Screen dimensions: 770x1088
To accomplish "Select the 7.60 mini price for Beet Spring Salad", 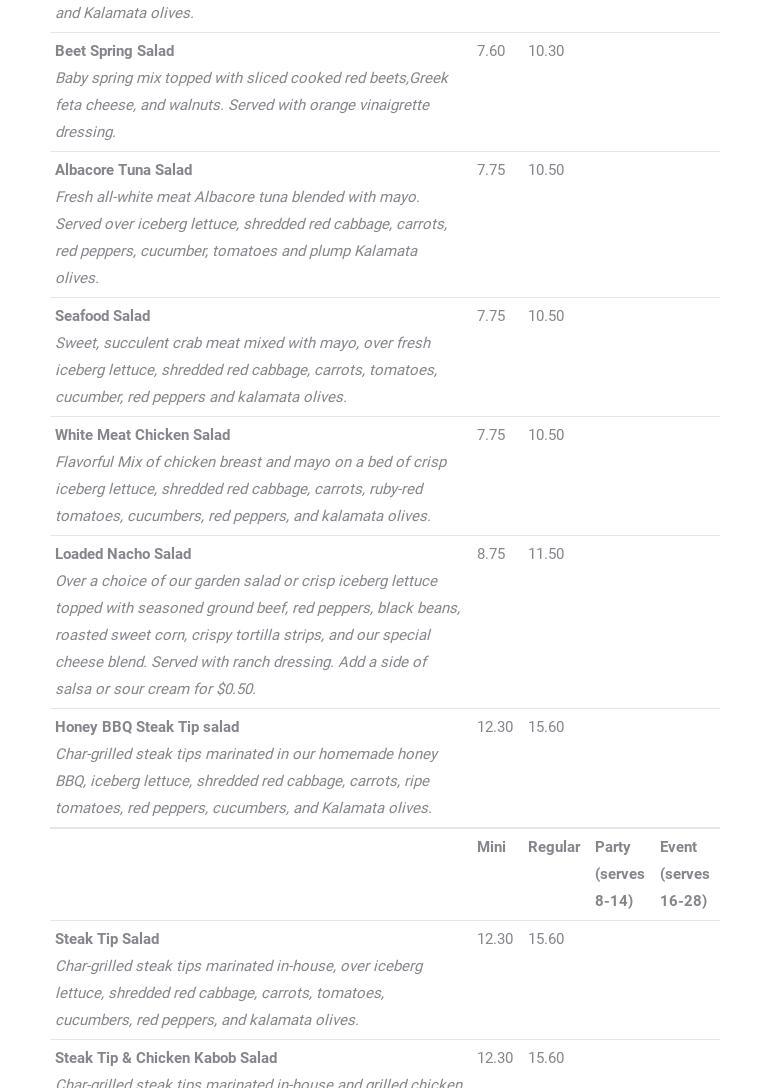I will [x=490, y=51].
